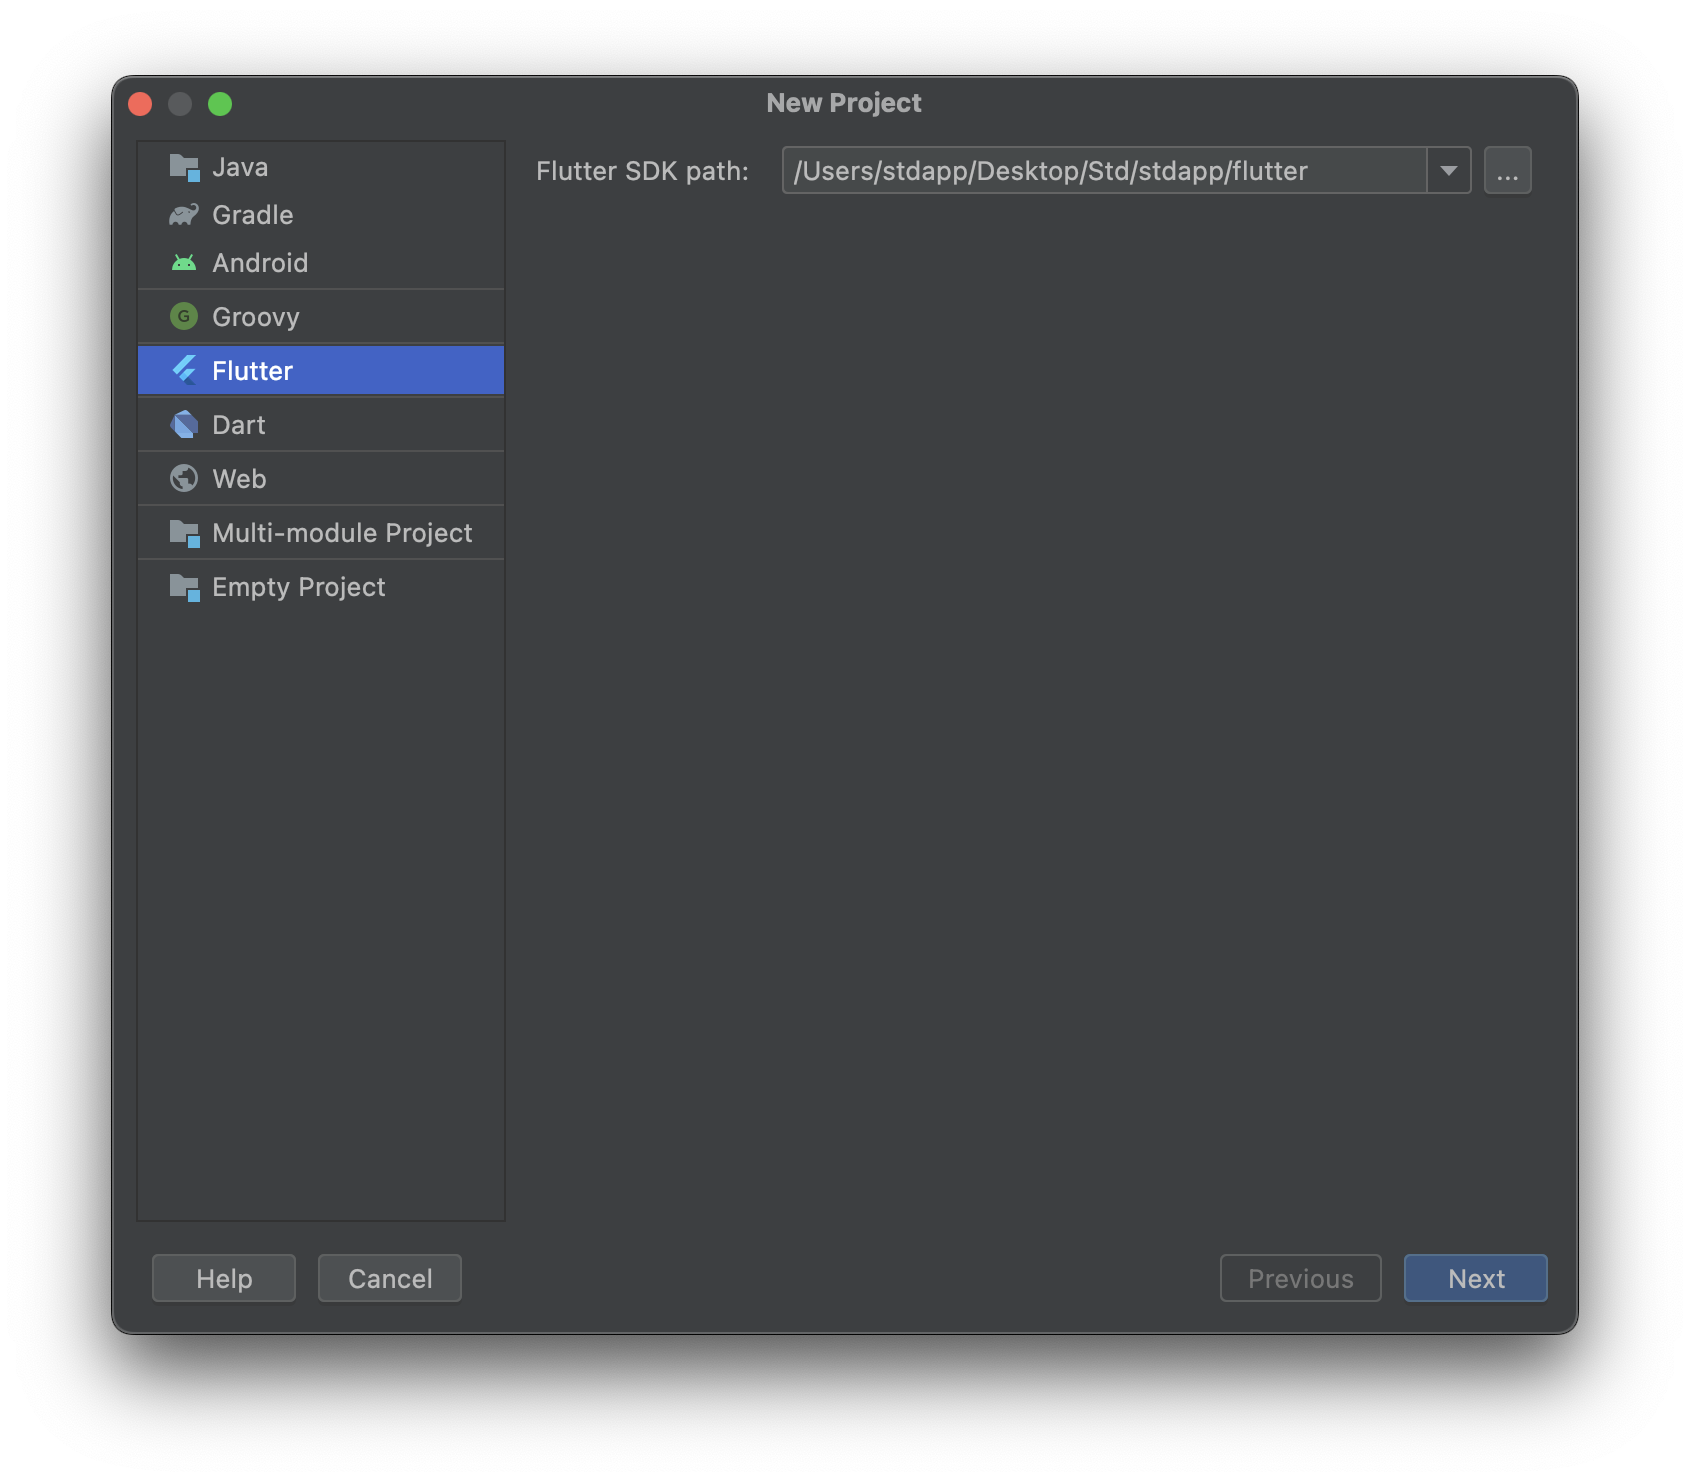
Task: Click the Web globe icon
Action: coord(184,479)
